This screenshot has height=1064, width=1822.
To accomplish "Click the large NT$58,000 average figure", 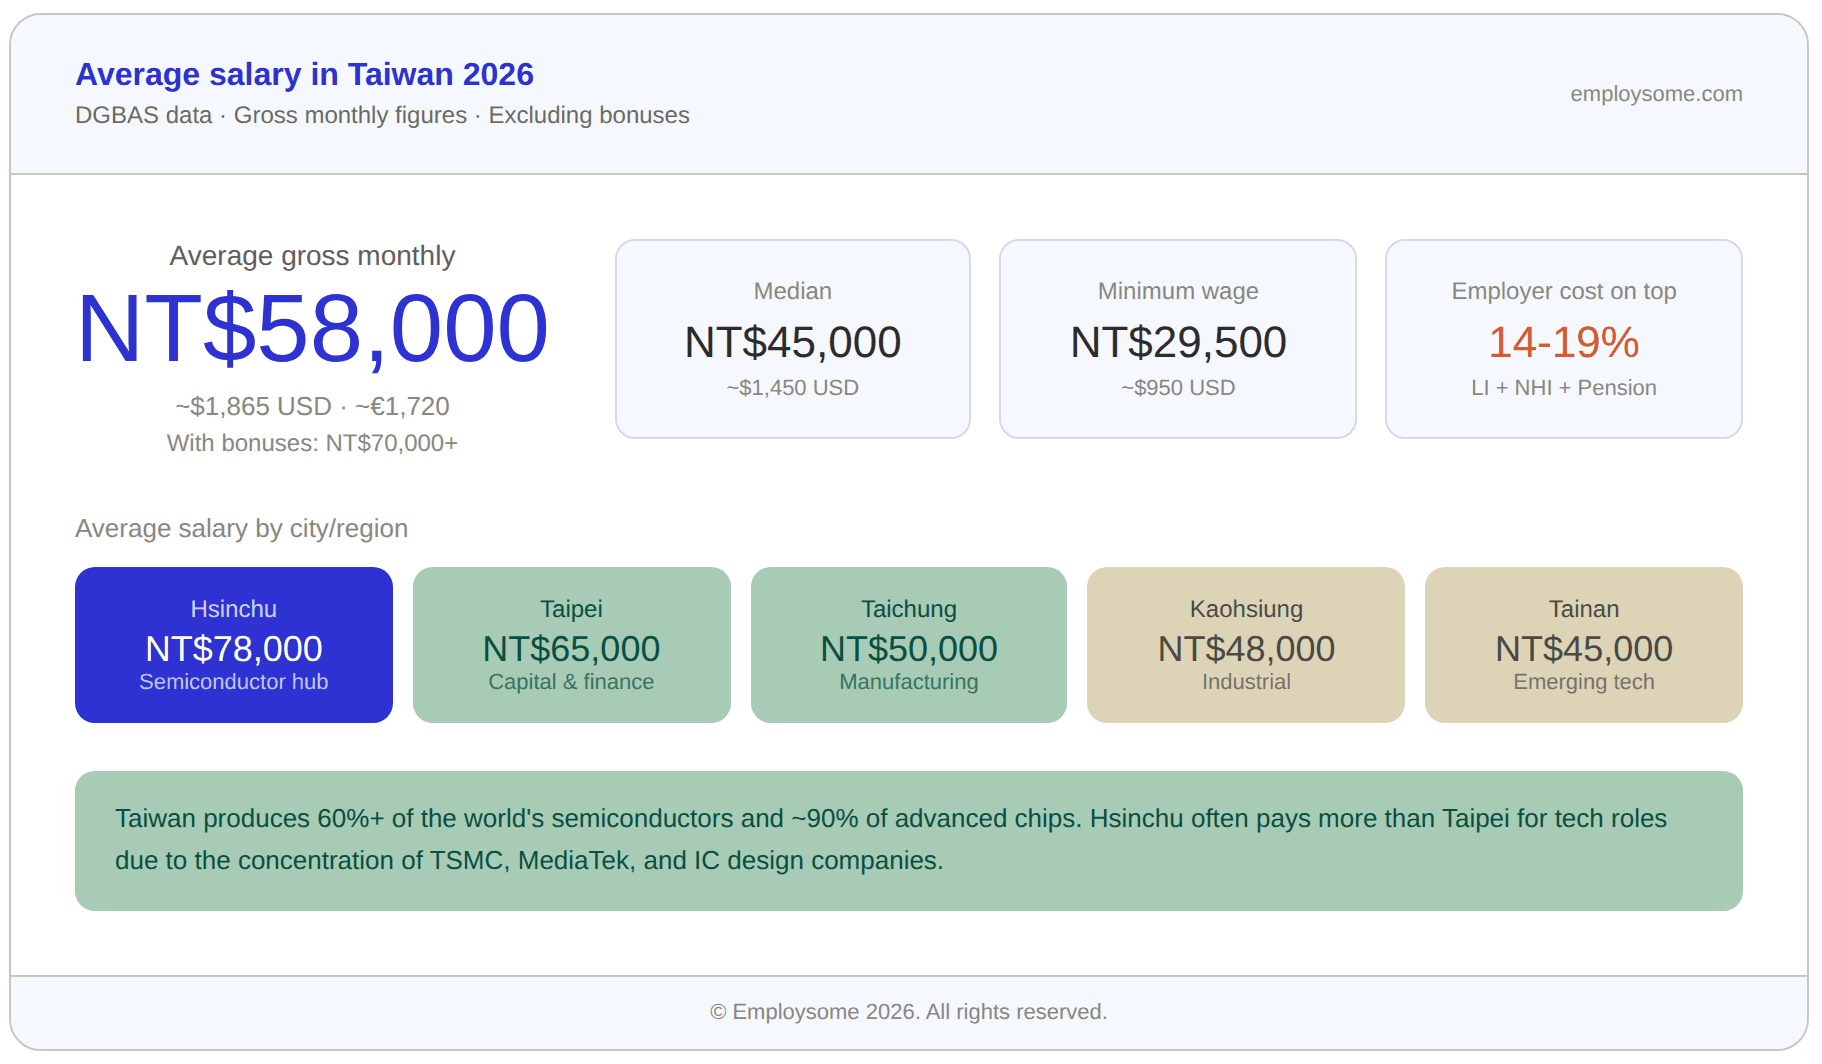I will pyautogui.click(x=312, y=329).
